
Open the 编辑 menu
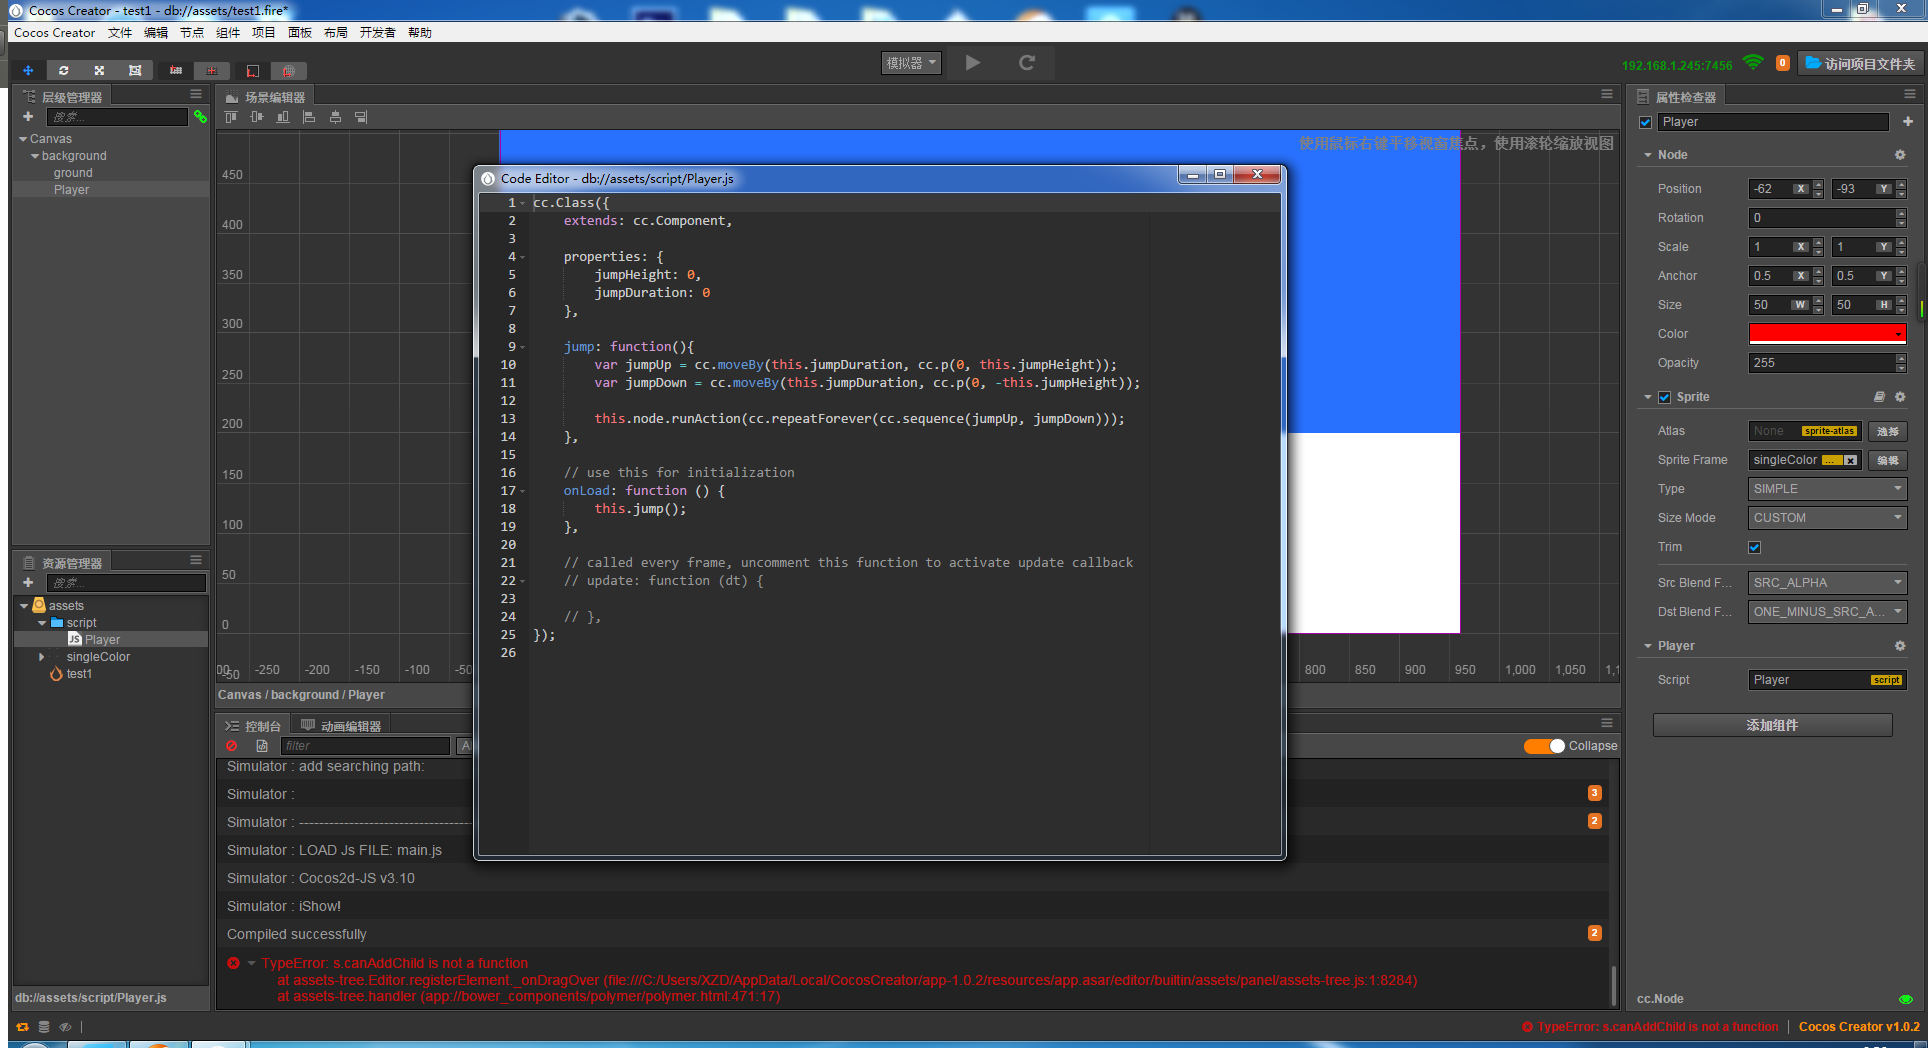point(156,33)
